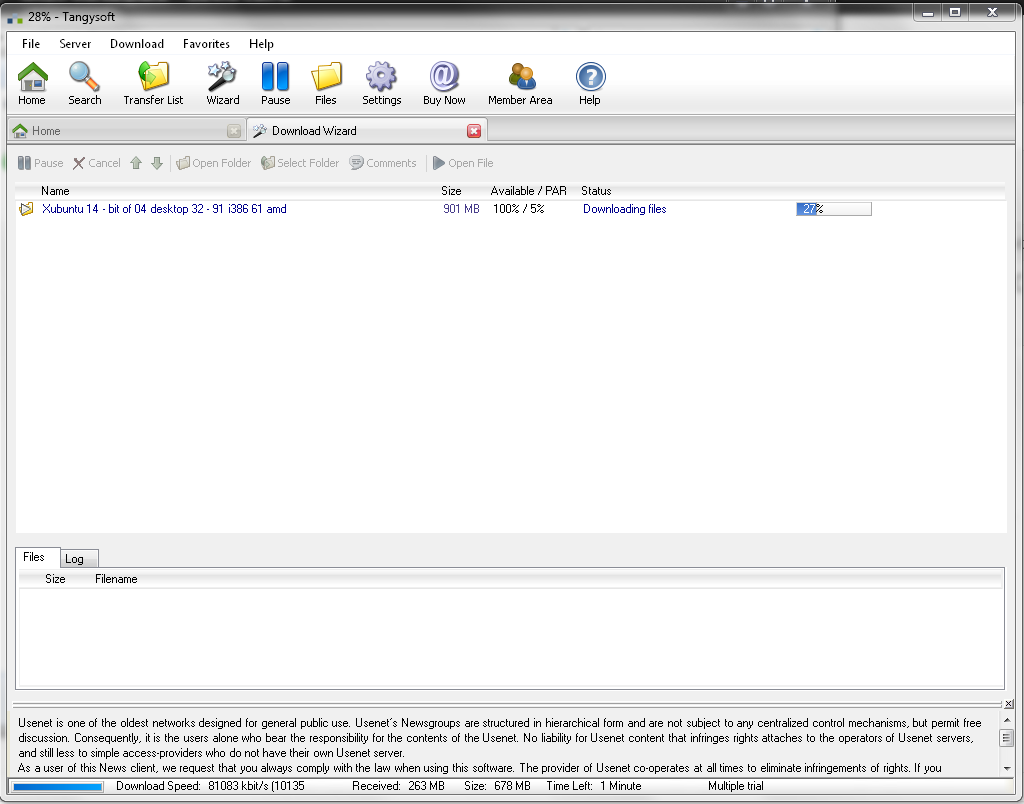
Task: Click the Buy Now @ icon
Action: click(444, 84)
